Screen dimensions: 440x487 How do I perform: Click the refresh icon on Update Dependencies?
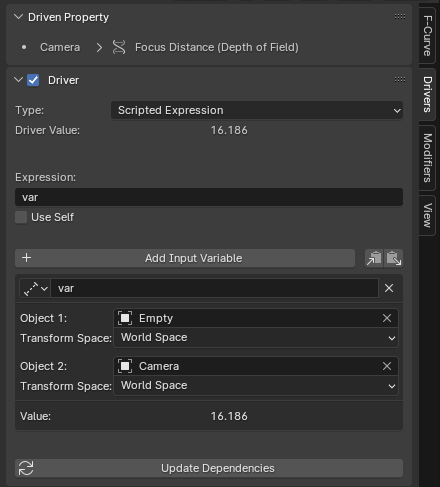26,468
